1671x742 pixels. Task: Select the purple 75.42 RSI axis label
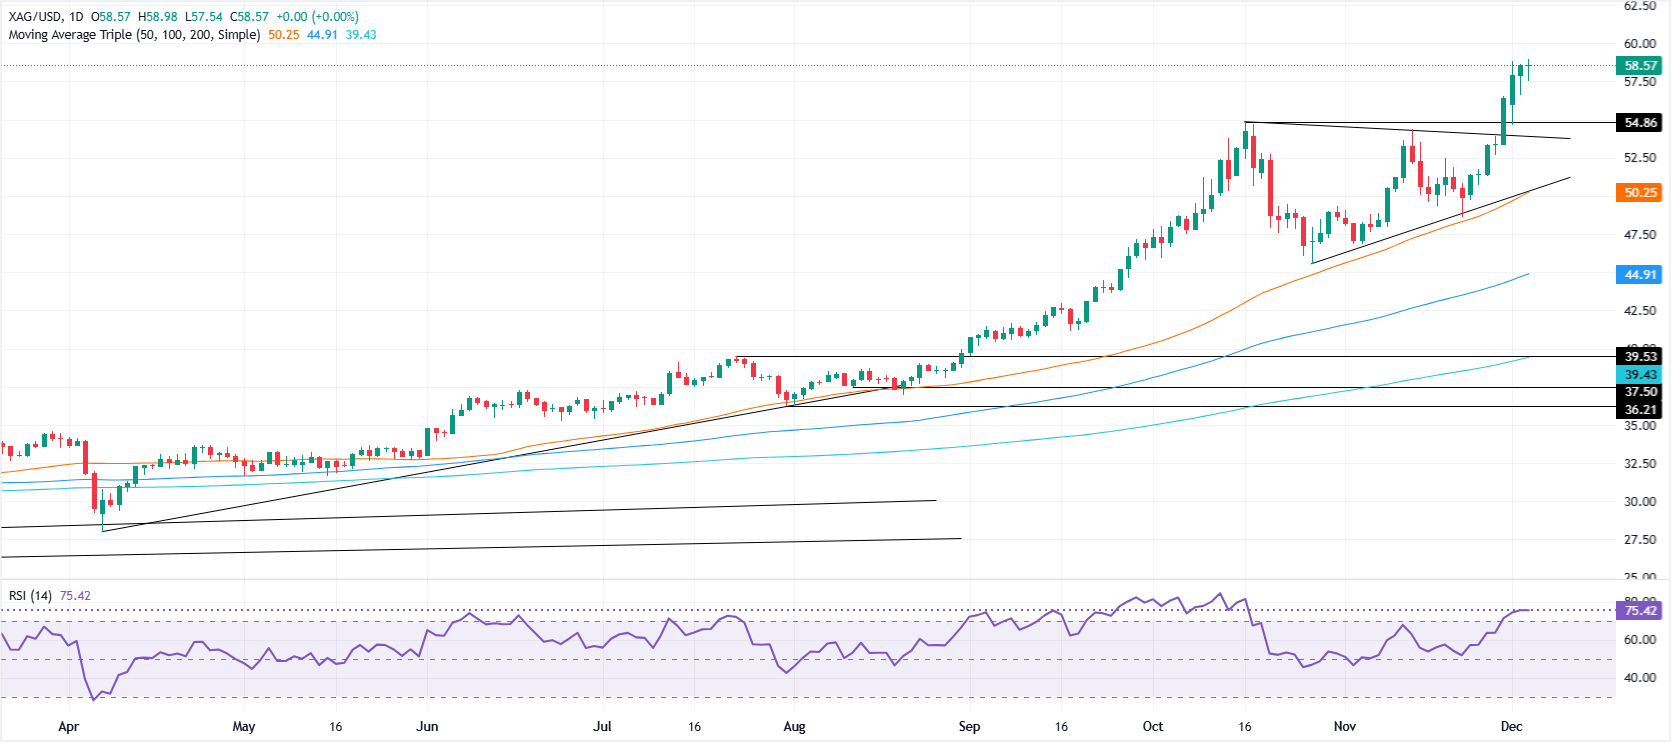point(1640,610)
